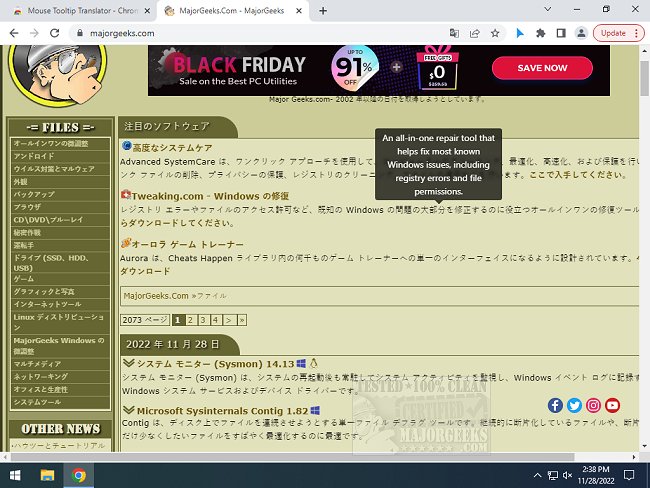Open 高度なシステムケア software link

(x=172, y=148)
